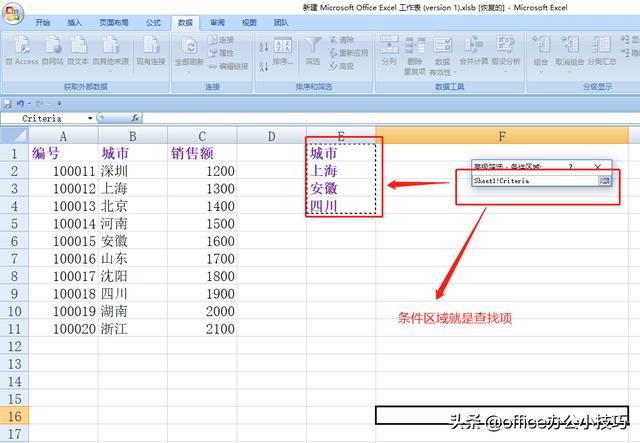The width and height of the screenshot is (640, 443).
Task: Open the Name Box dropdown arrow
Action: tap(90, 118)
